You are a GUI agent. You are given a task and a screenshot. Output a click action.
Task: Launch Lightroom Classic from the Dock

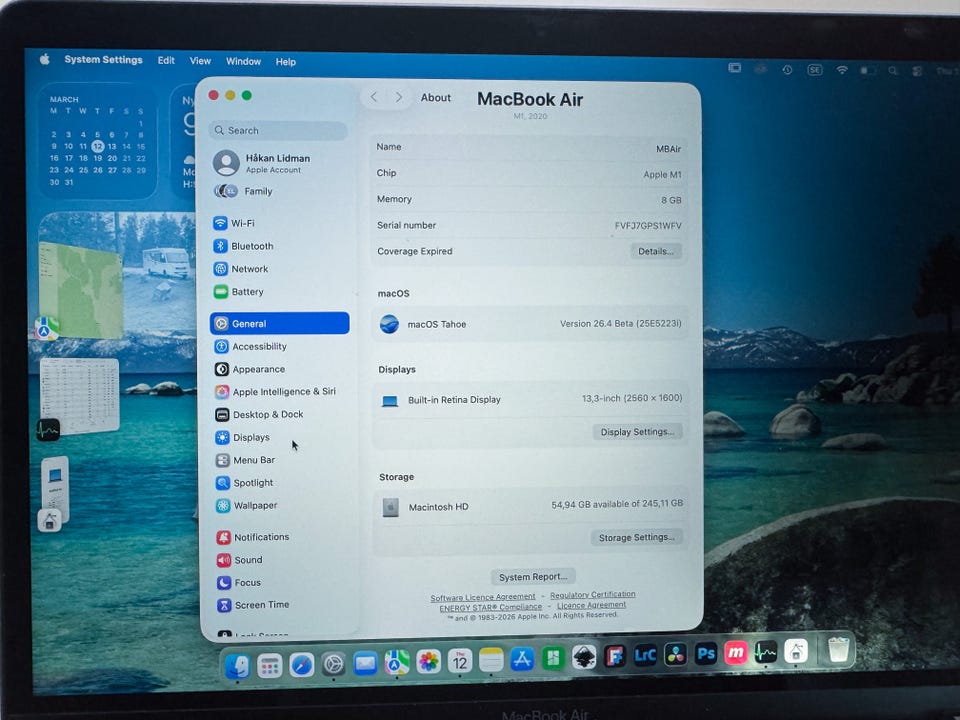click(645, 656)
